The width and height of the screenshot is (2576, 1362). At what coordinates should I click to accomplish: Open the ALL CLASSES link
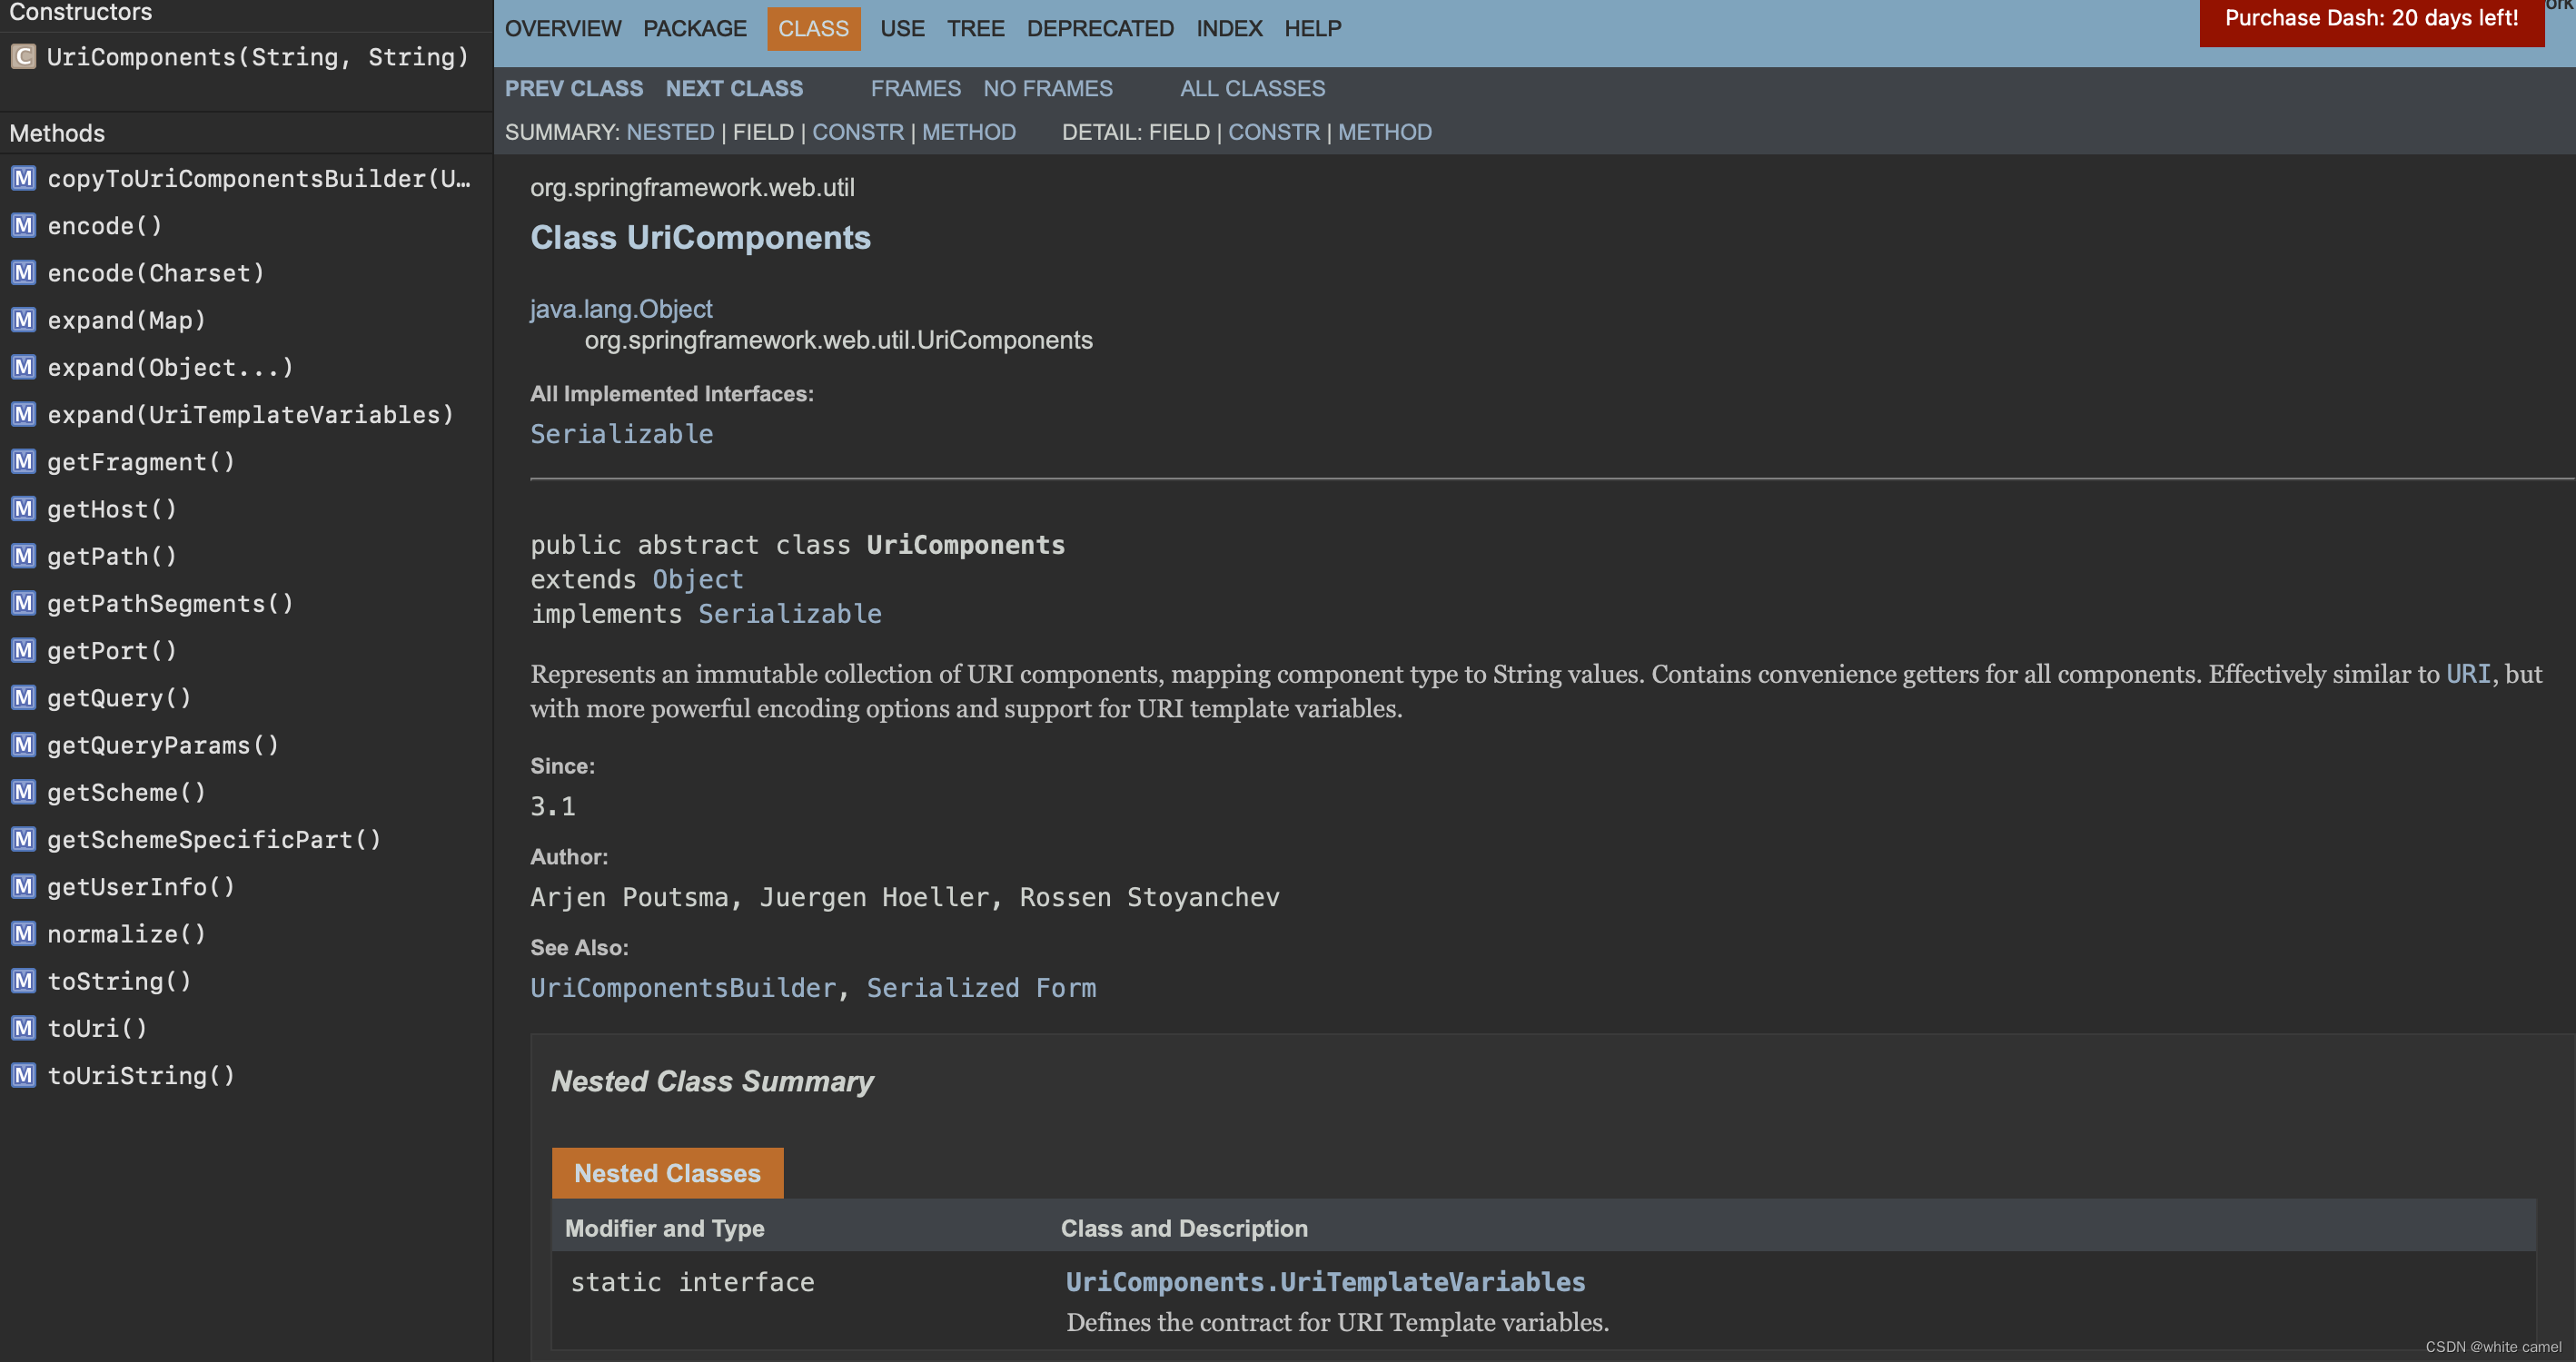tap(1251, 88)
